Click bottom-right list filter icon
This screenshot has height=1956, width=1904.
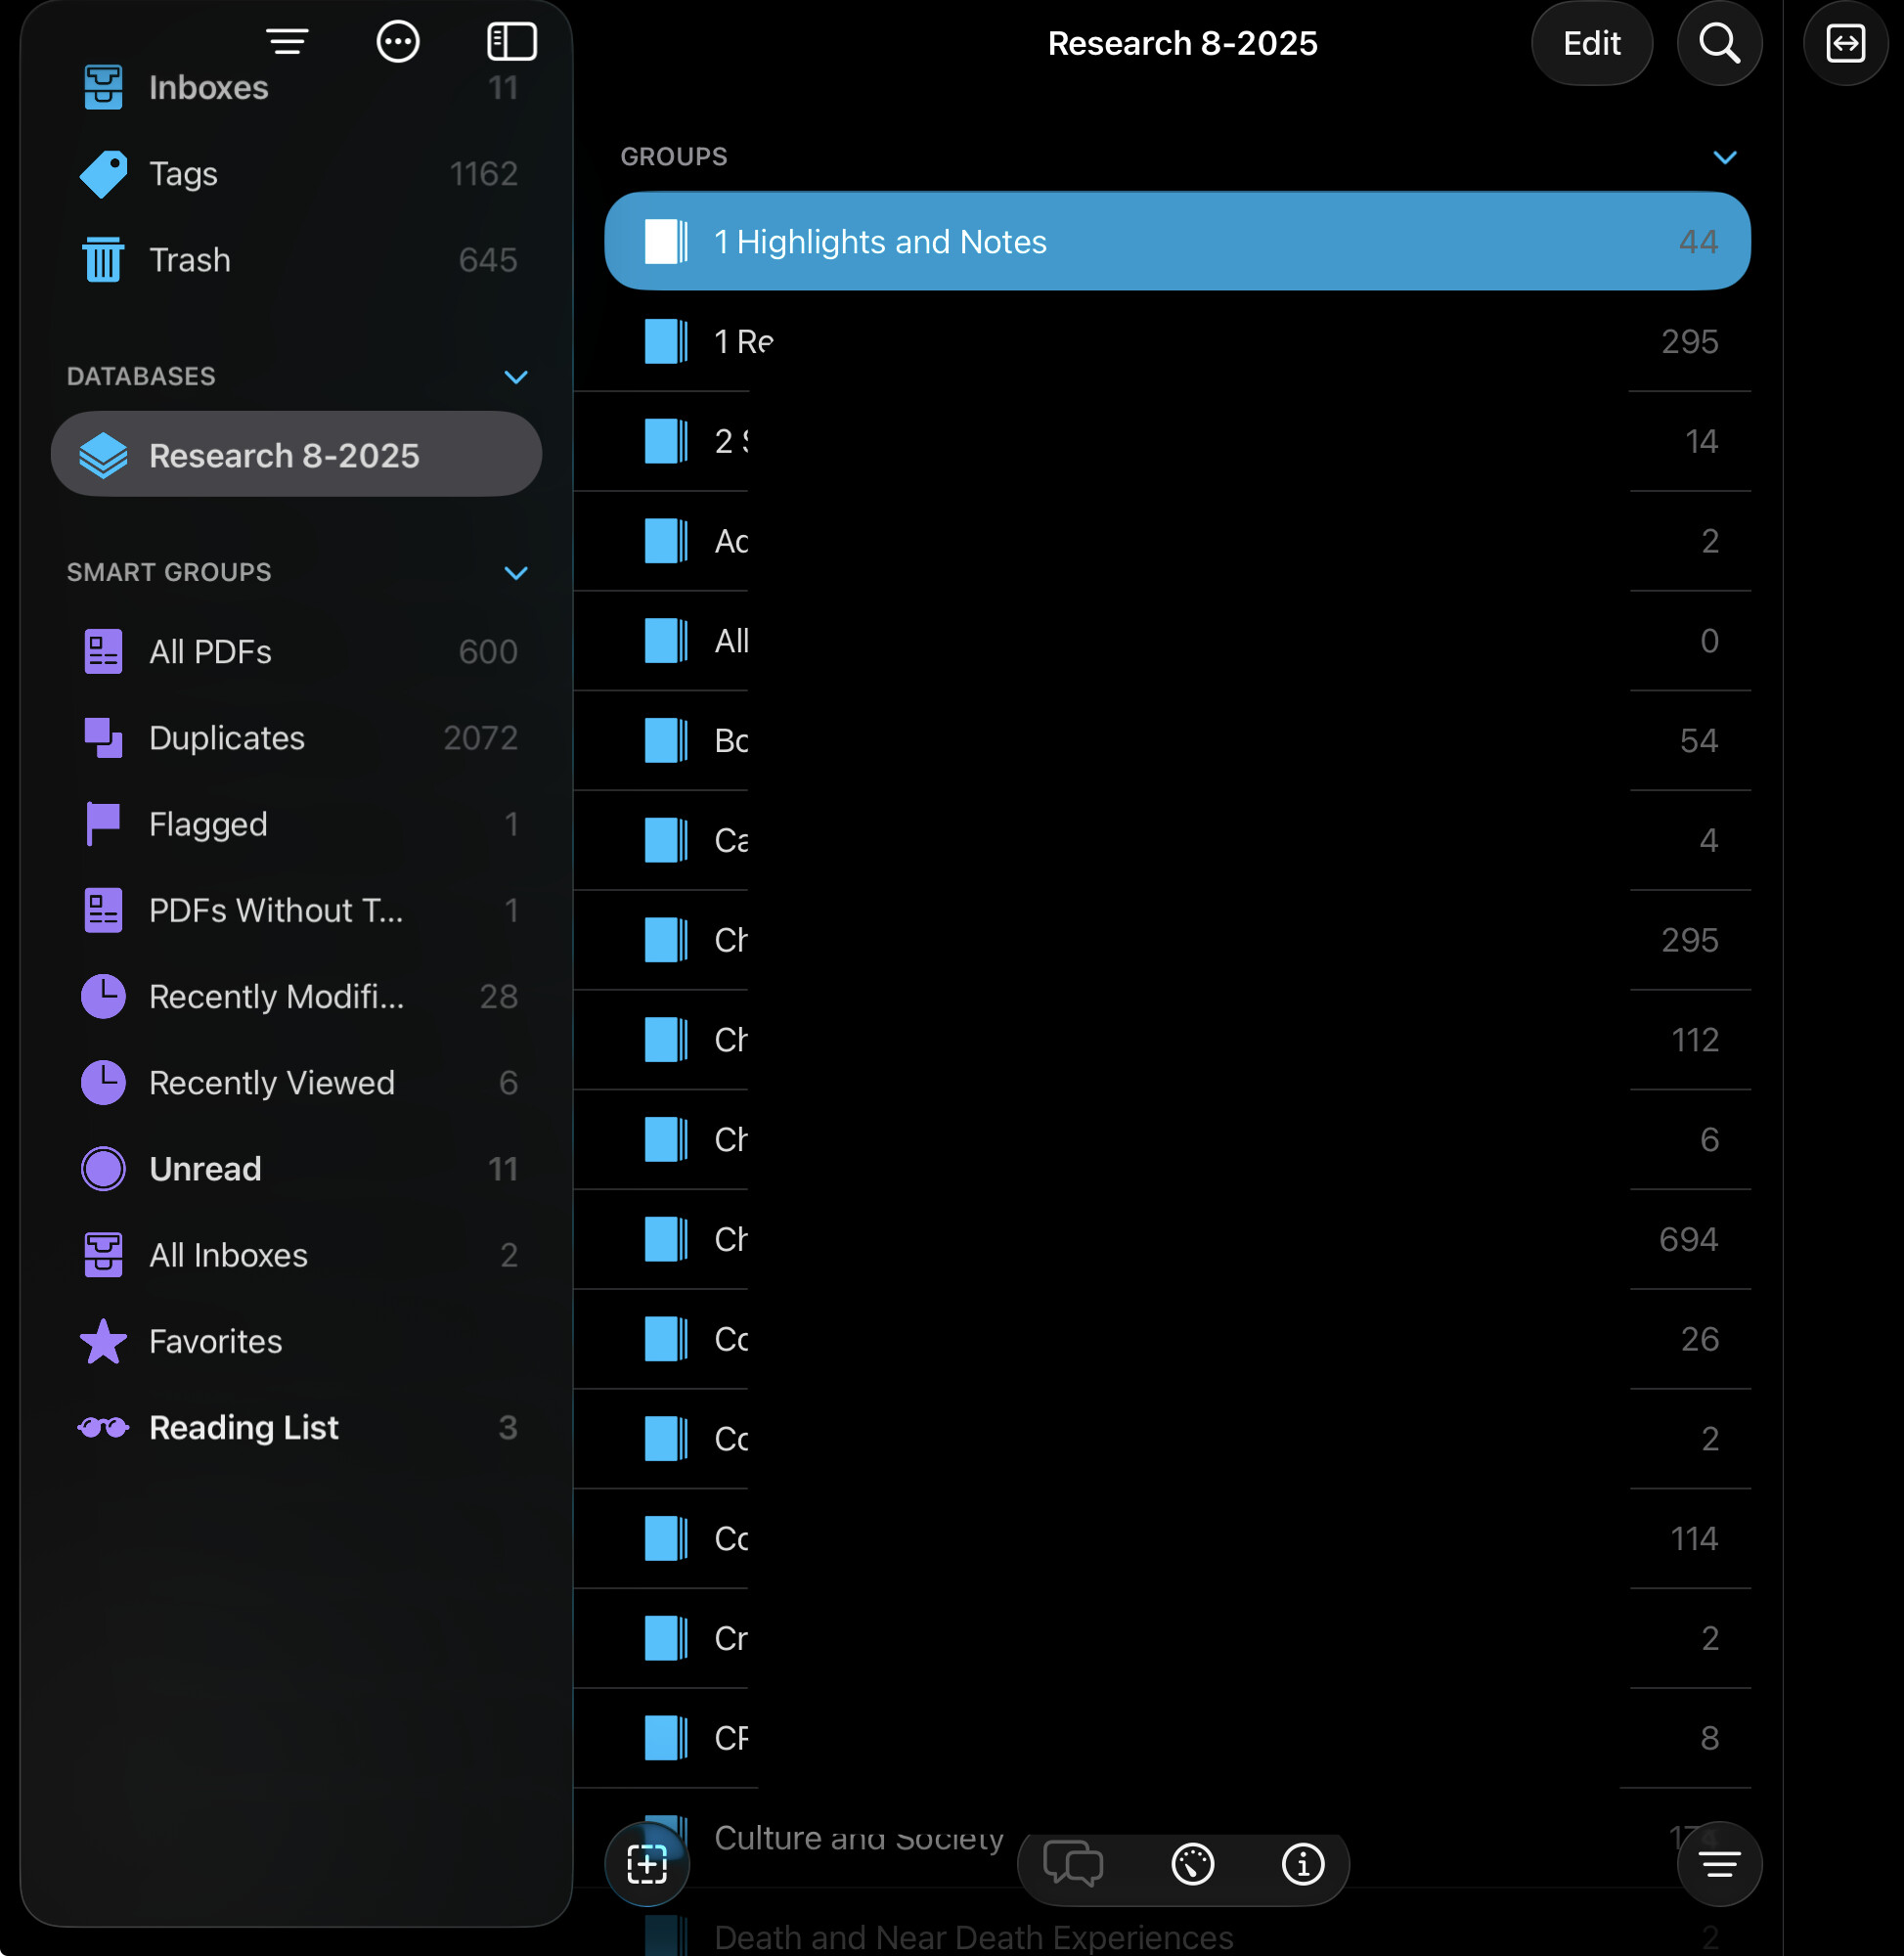pos(1718,1864)
